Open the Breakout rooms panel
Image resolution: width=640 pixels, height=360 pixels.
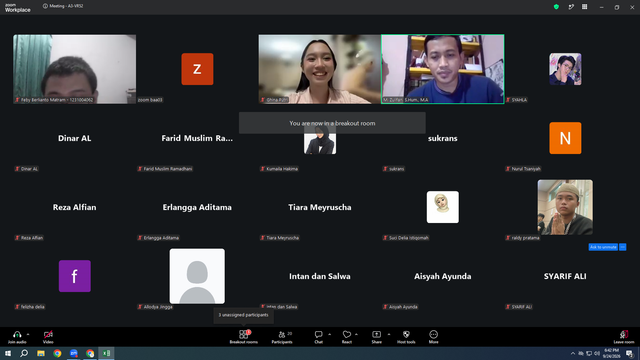click(244, 337)
